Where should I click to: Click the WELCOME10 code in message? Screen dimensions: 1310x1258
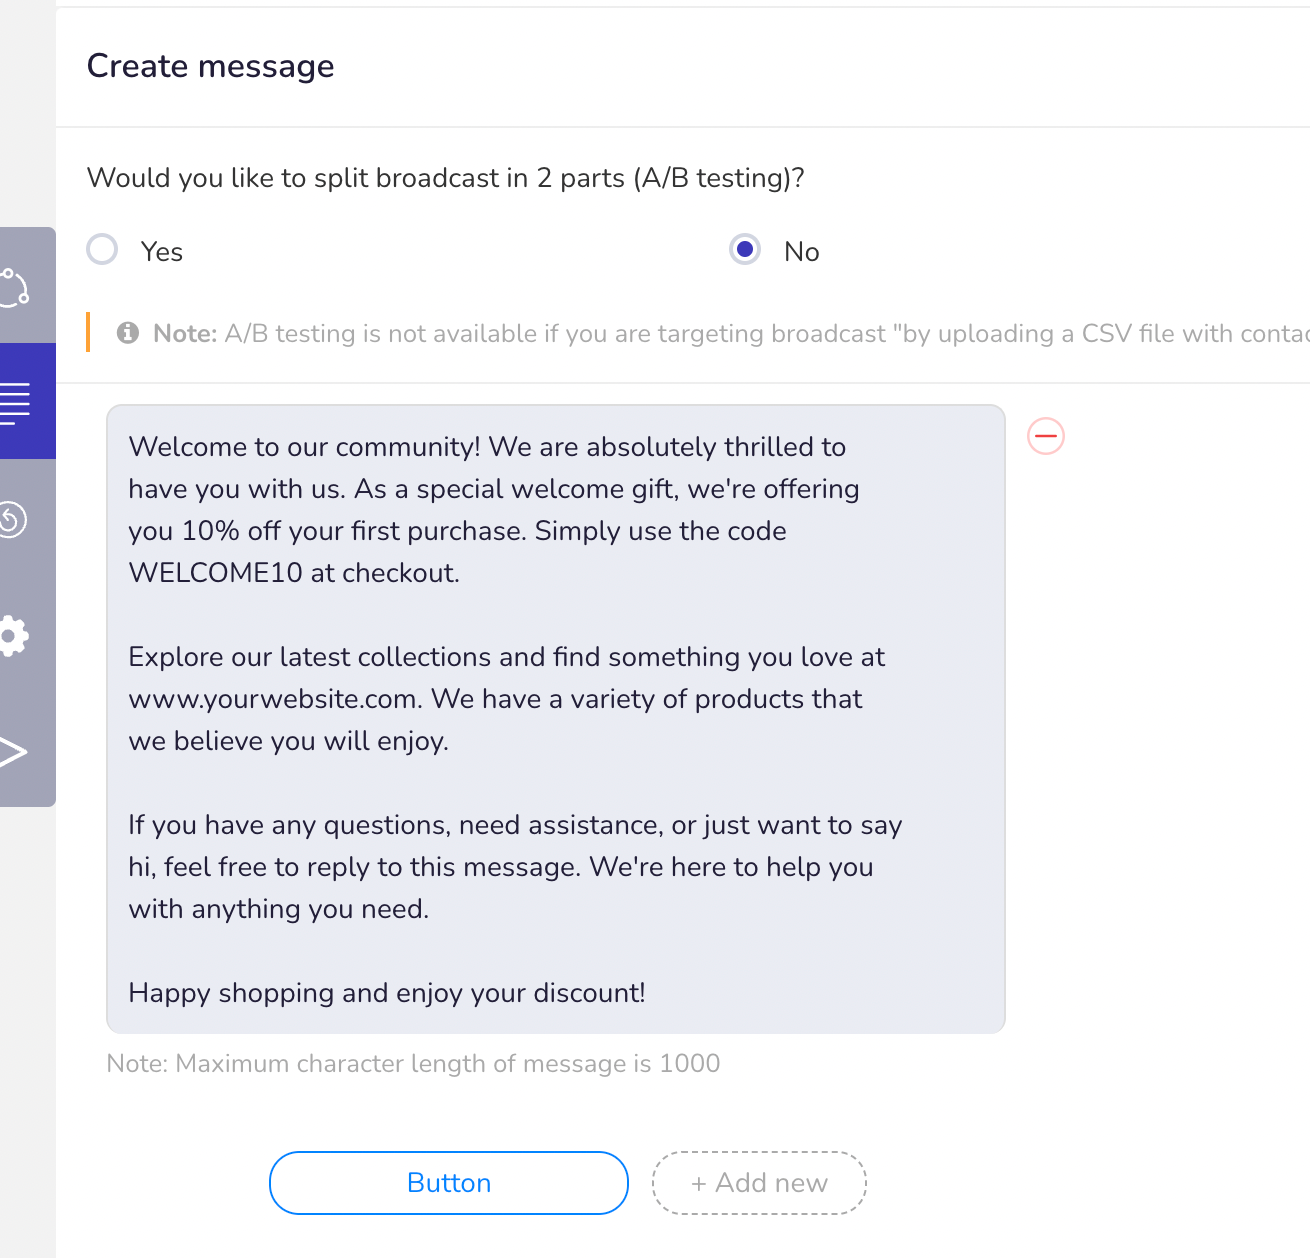coord(216,573)
